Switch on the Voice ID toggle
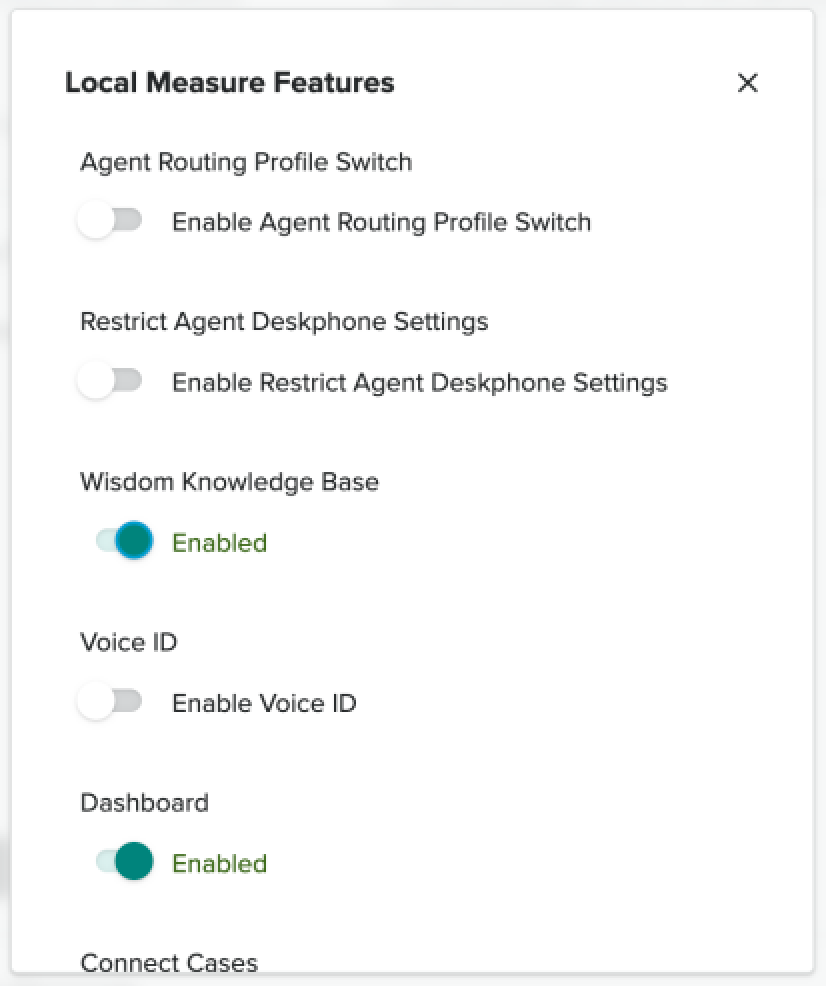826x986 pixels. point(111,703)
